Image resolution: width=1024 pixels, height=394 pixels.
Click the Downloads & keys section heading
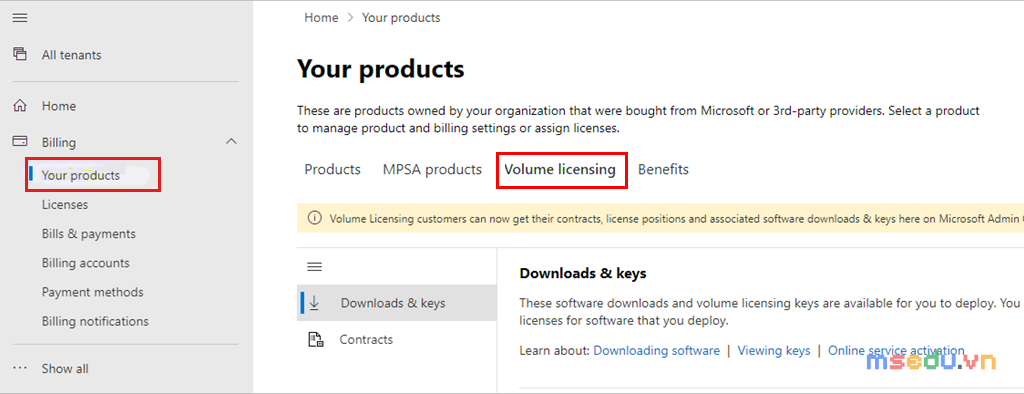coord(583,273)
